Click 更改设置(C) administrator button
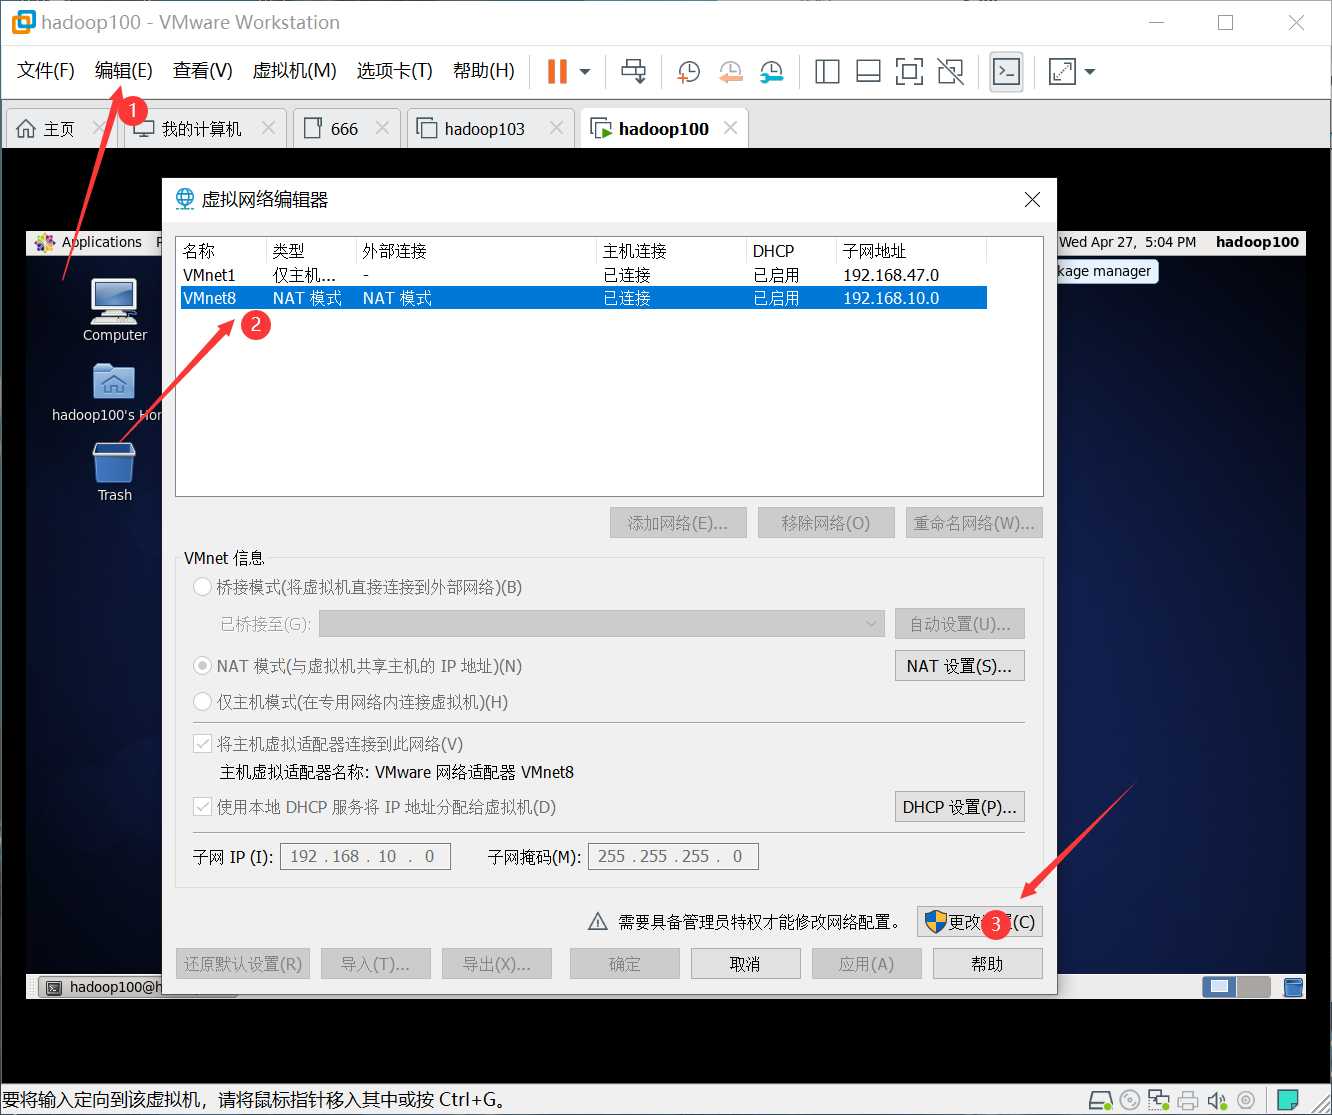Image resolution: width=1332 pixels, height=1115 pixels. click(980, 922)
